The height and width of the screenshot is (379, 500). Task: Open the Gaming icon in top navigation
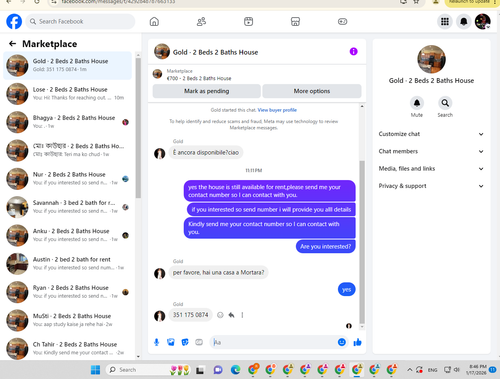click(x=342, y=22)
